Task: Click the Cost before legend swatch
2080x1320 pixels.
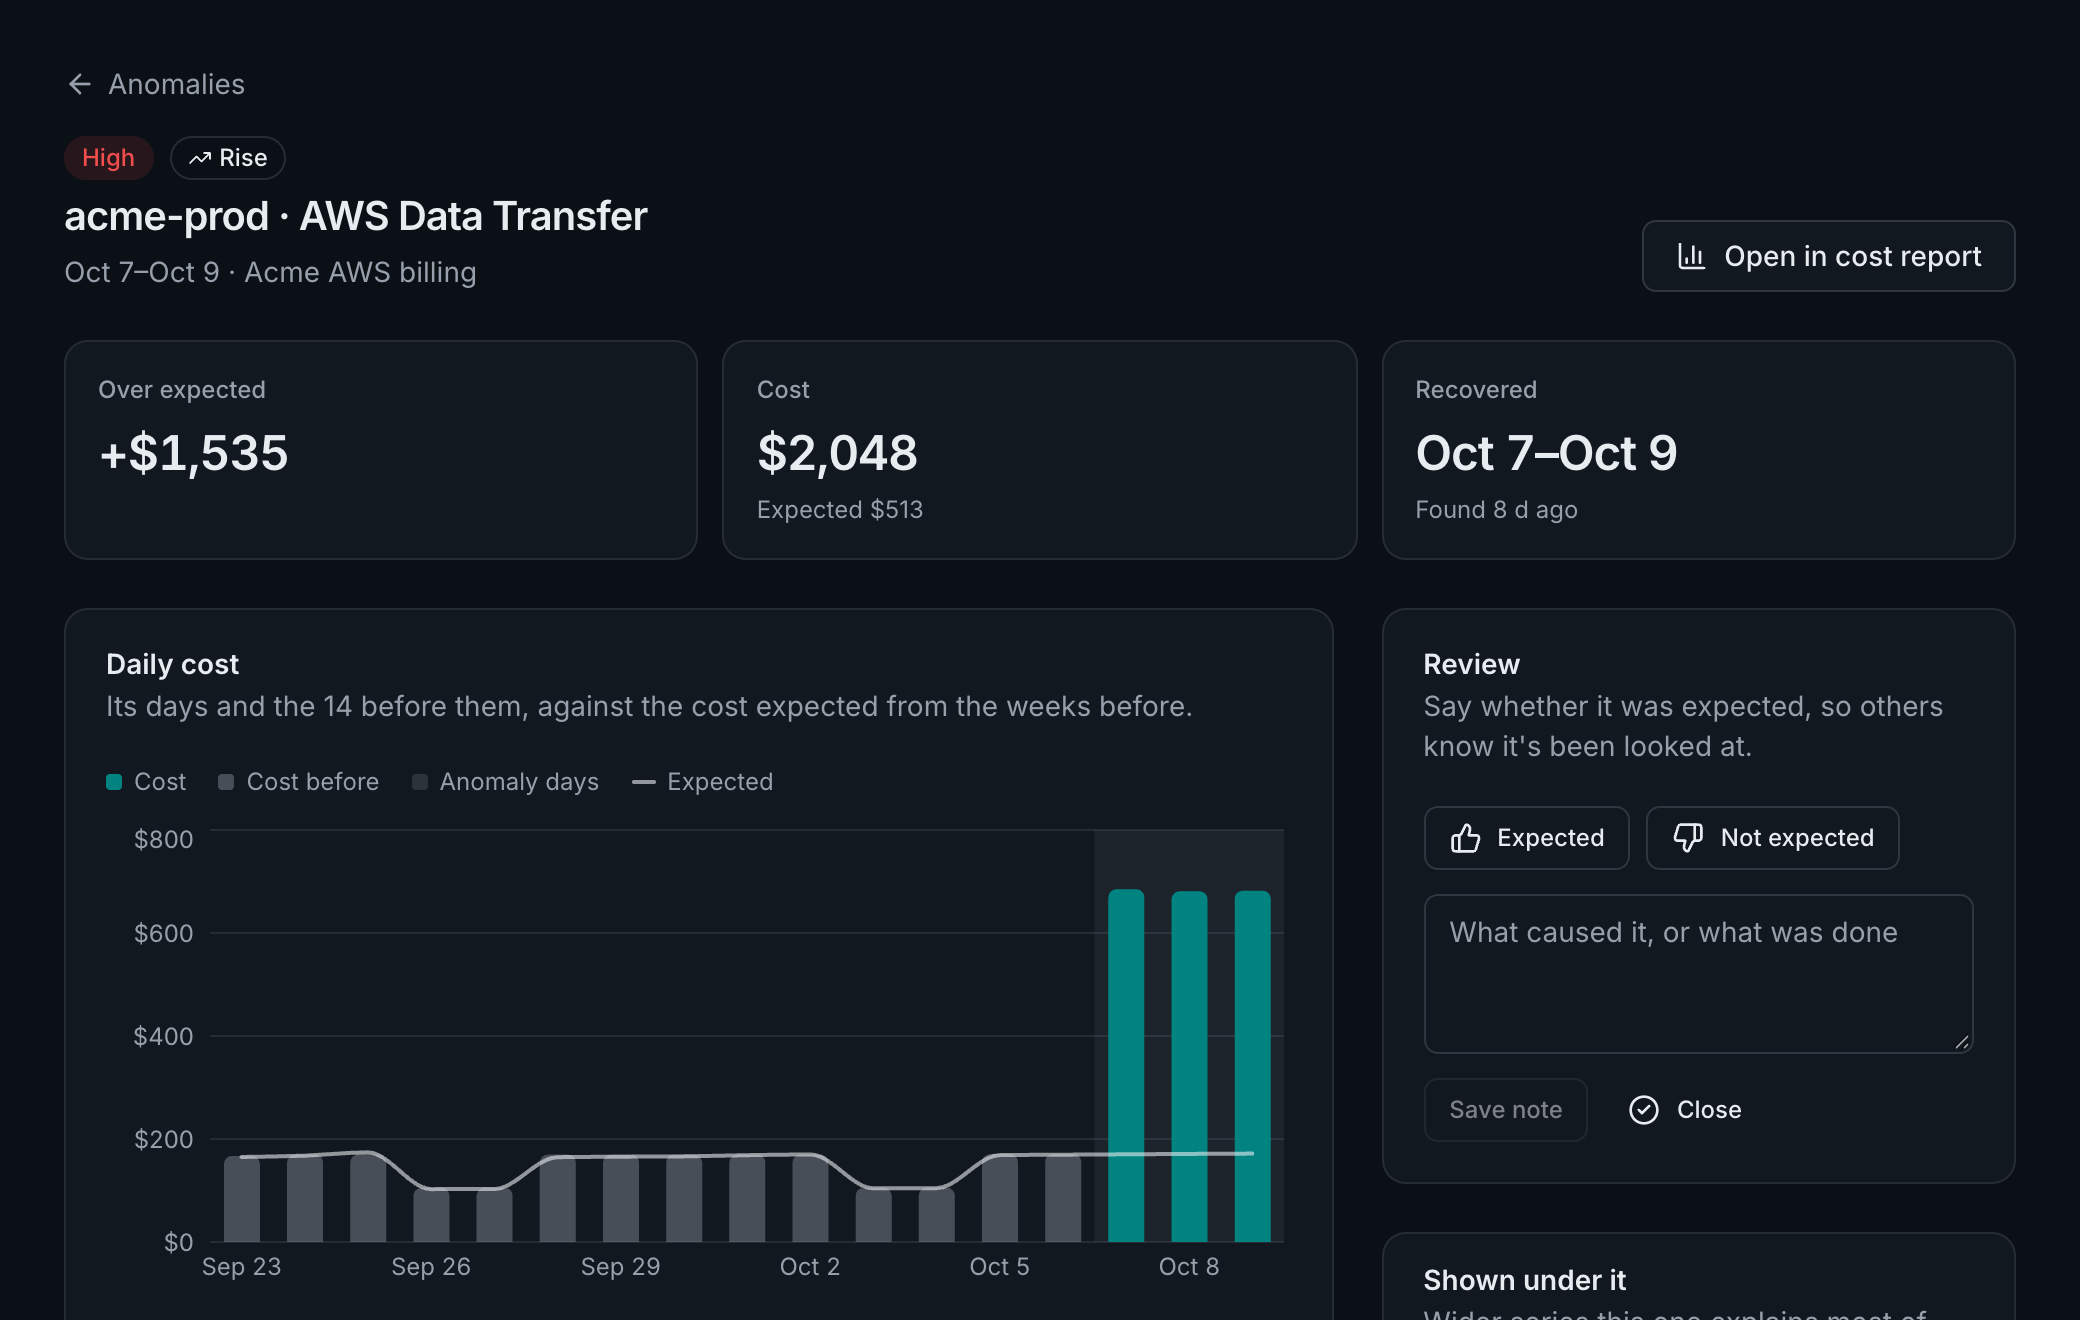Action: [x=226, y=782]
